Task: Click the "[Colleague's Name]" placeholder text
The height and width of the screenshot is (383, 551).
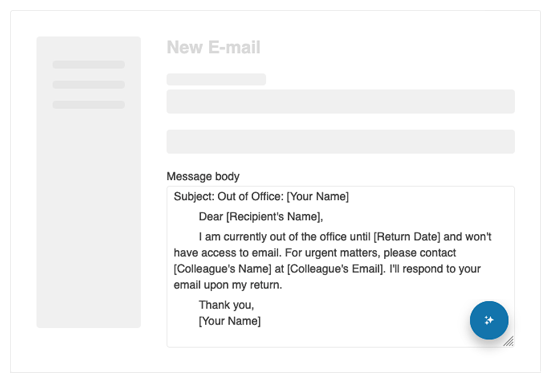Action: pos(222,269)
